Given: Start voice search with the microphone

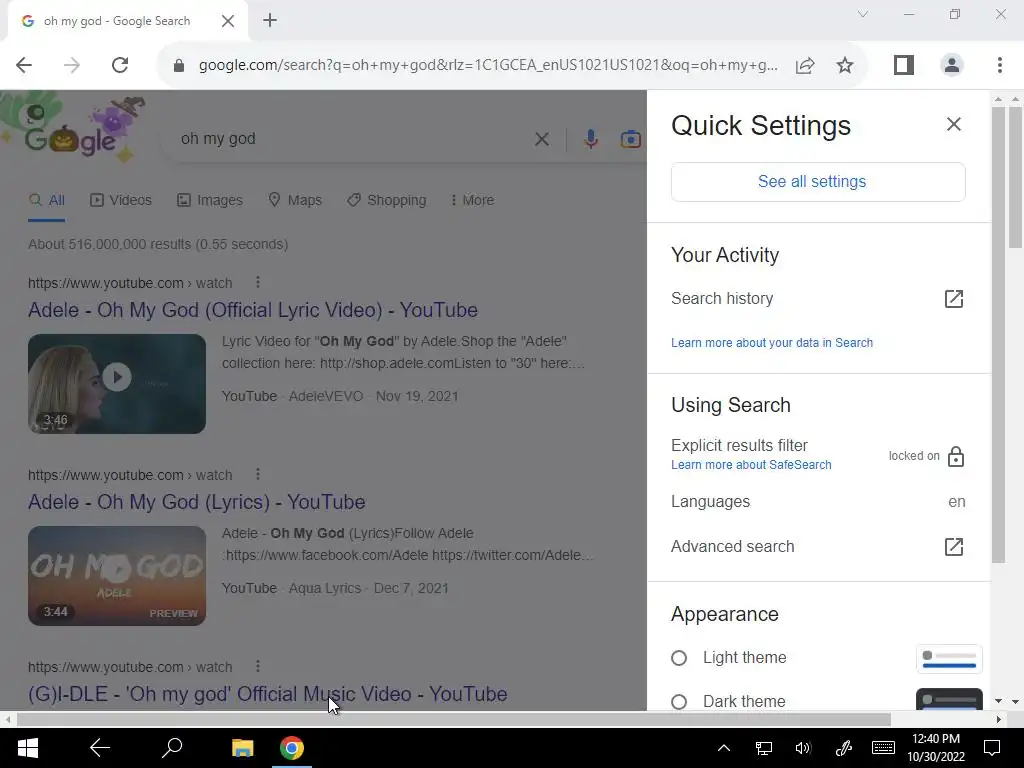Looking at the screenshot, I should pos(590,139).
